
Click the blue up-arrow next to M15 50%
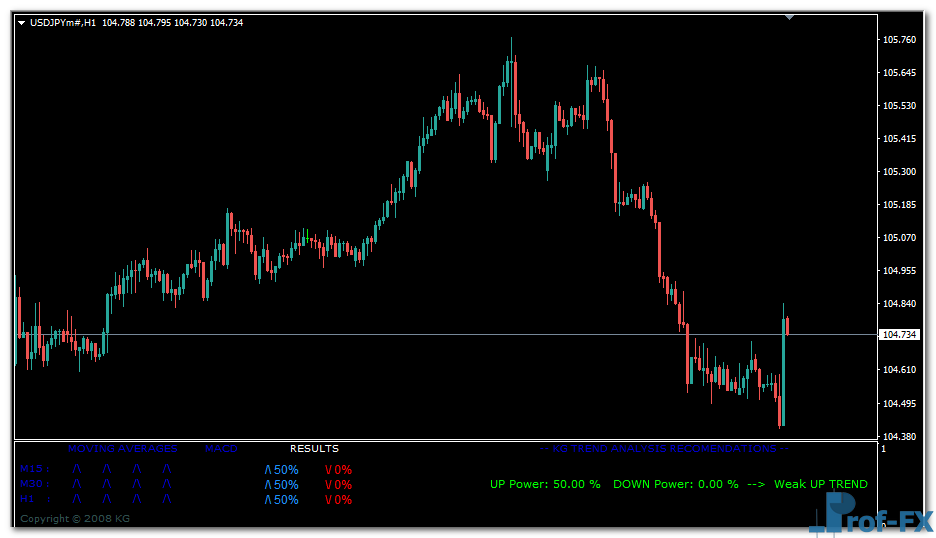[267, 469]
